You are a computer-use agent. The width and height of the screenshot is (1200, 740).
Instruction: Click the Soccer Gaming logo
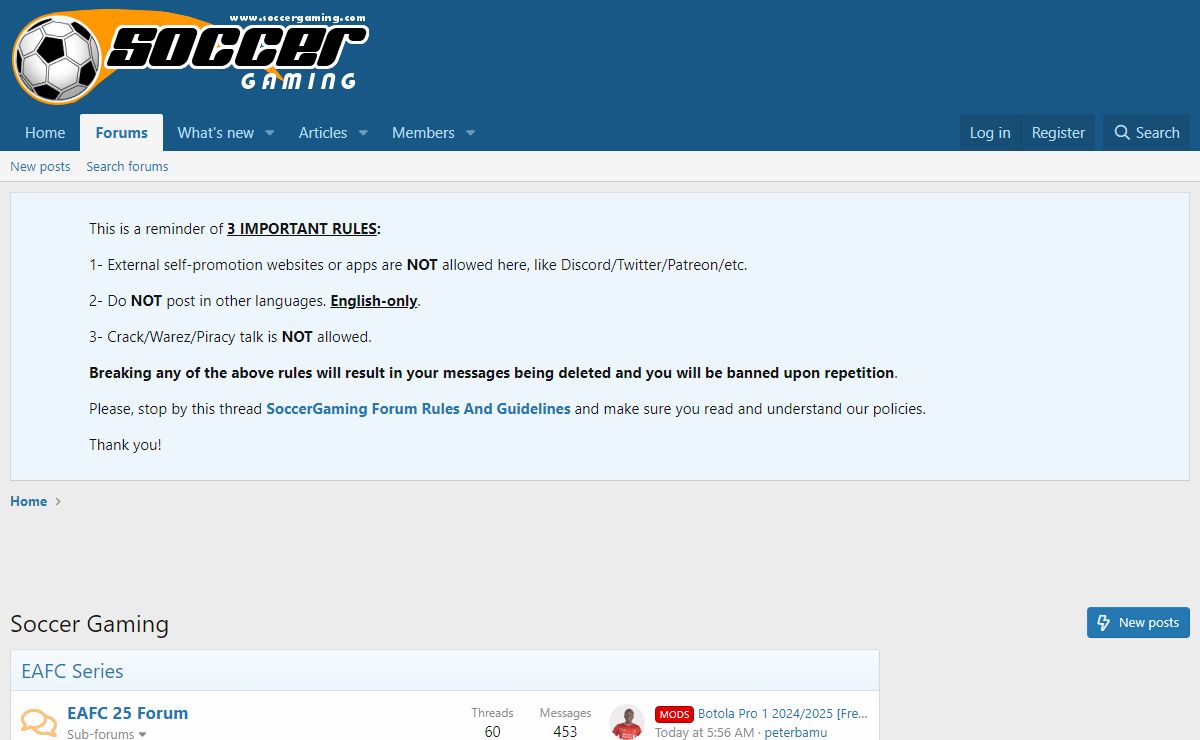pos(190,56)
